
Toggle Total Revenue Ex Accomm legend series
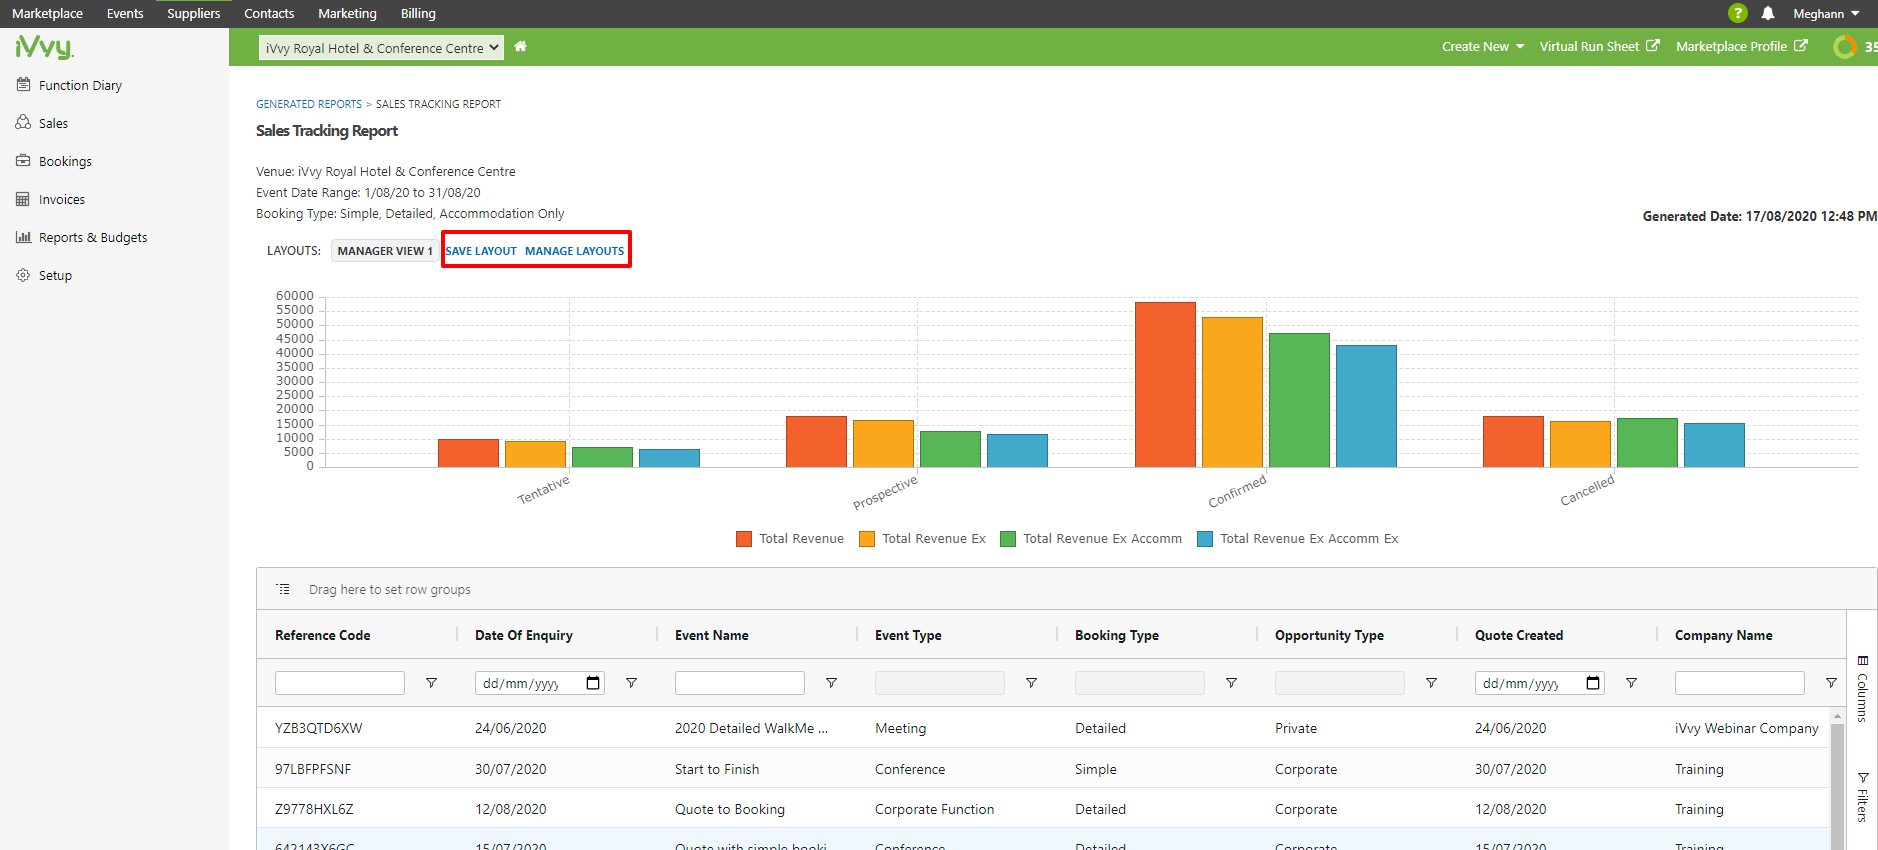pos(1091,539)
